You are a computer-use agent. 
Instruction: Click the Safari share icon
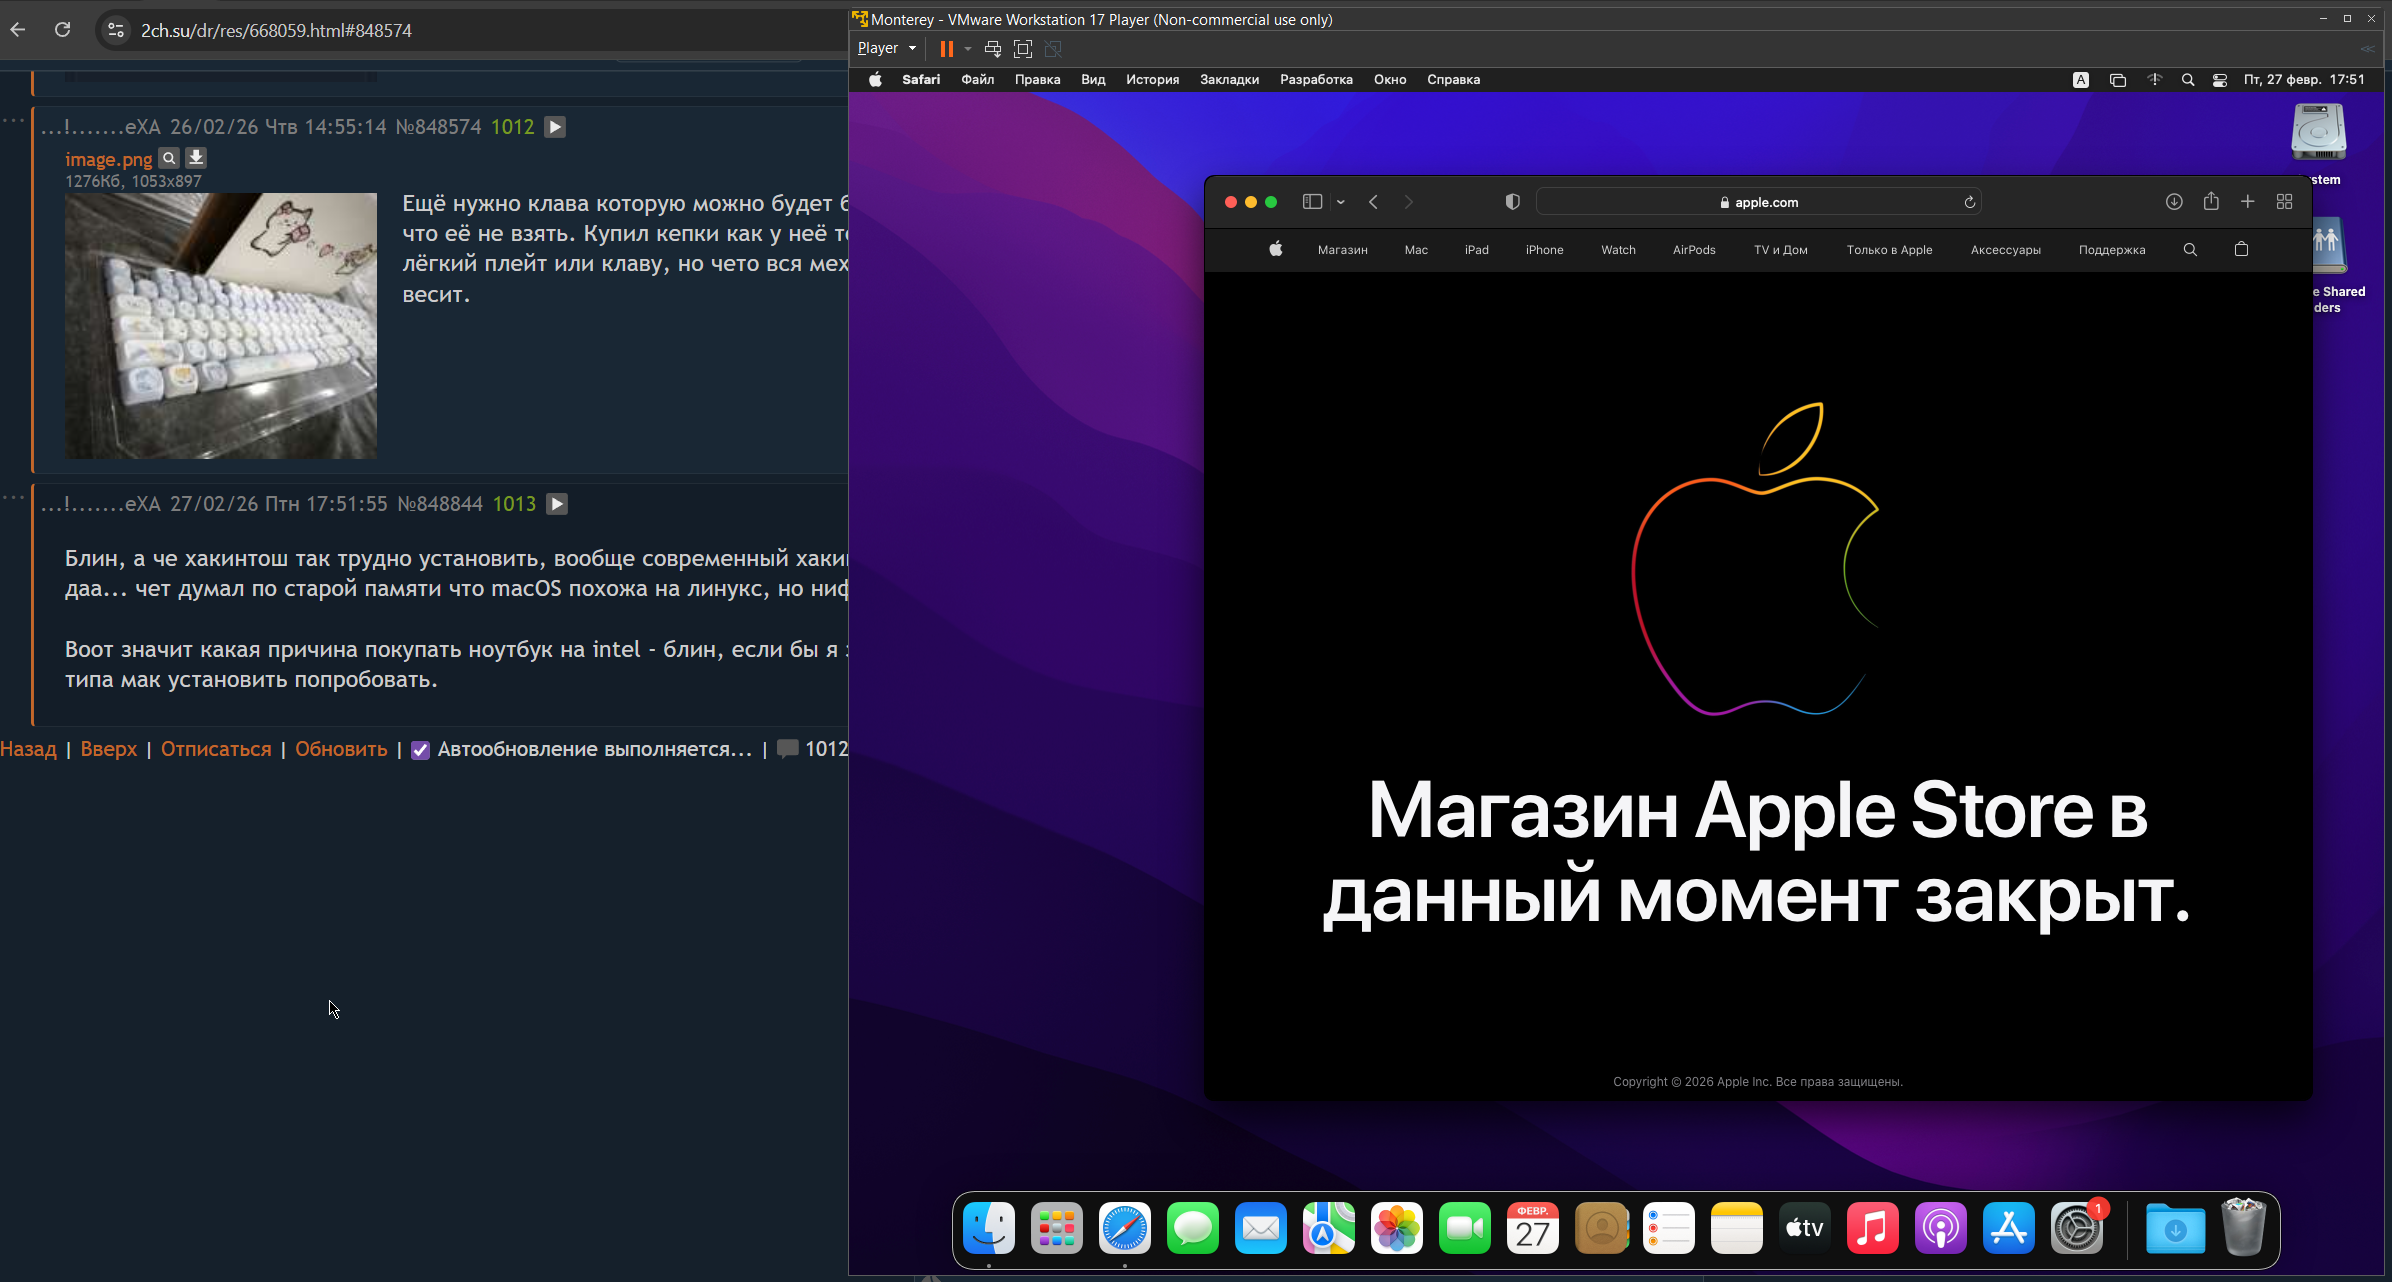[x=2211, y=202]
